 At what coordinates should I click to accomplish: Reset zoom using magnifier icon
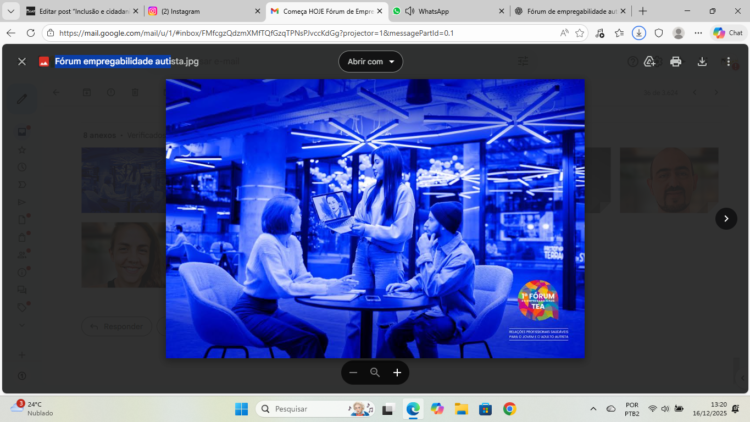pos(375,372)
